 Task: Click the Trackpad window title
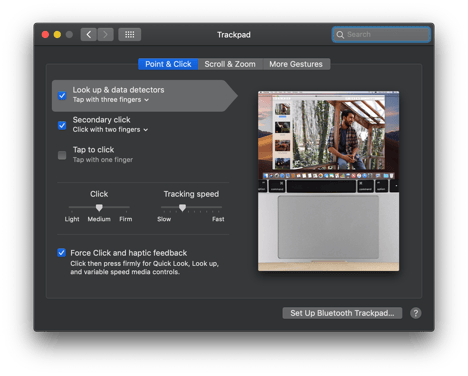(234, 35)
